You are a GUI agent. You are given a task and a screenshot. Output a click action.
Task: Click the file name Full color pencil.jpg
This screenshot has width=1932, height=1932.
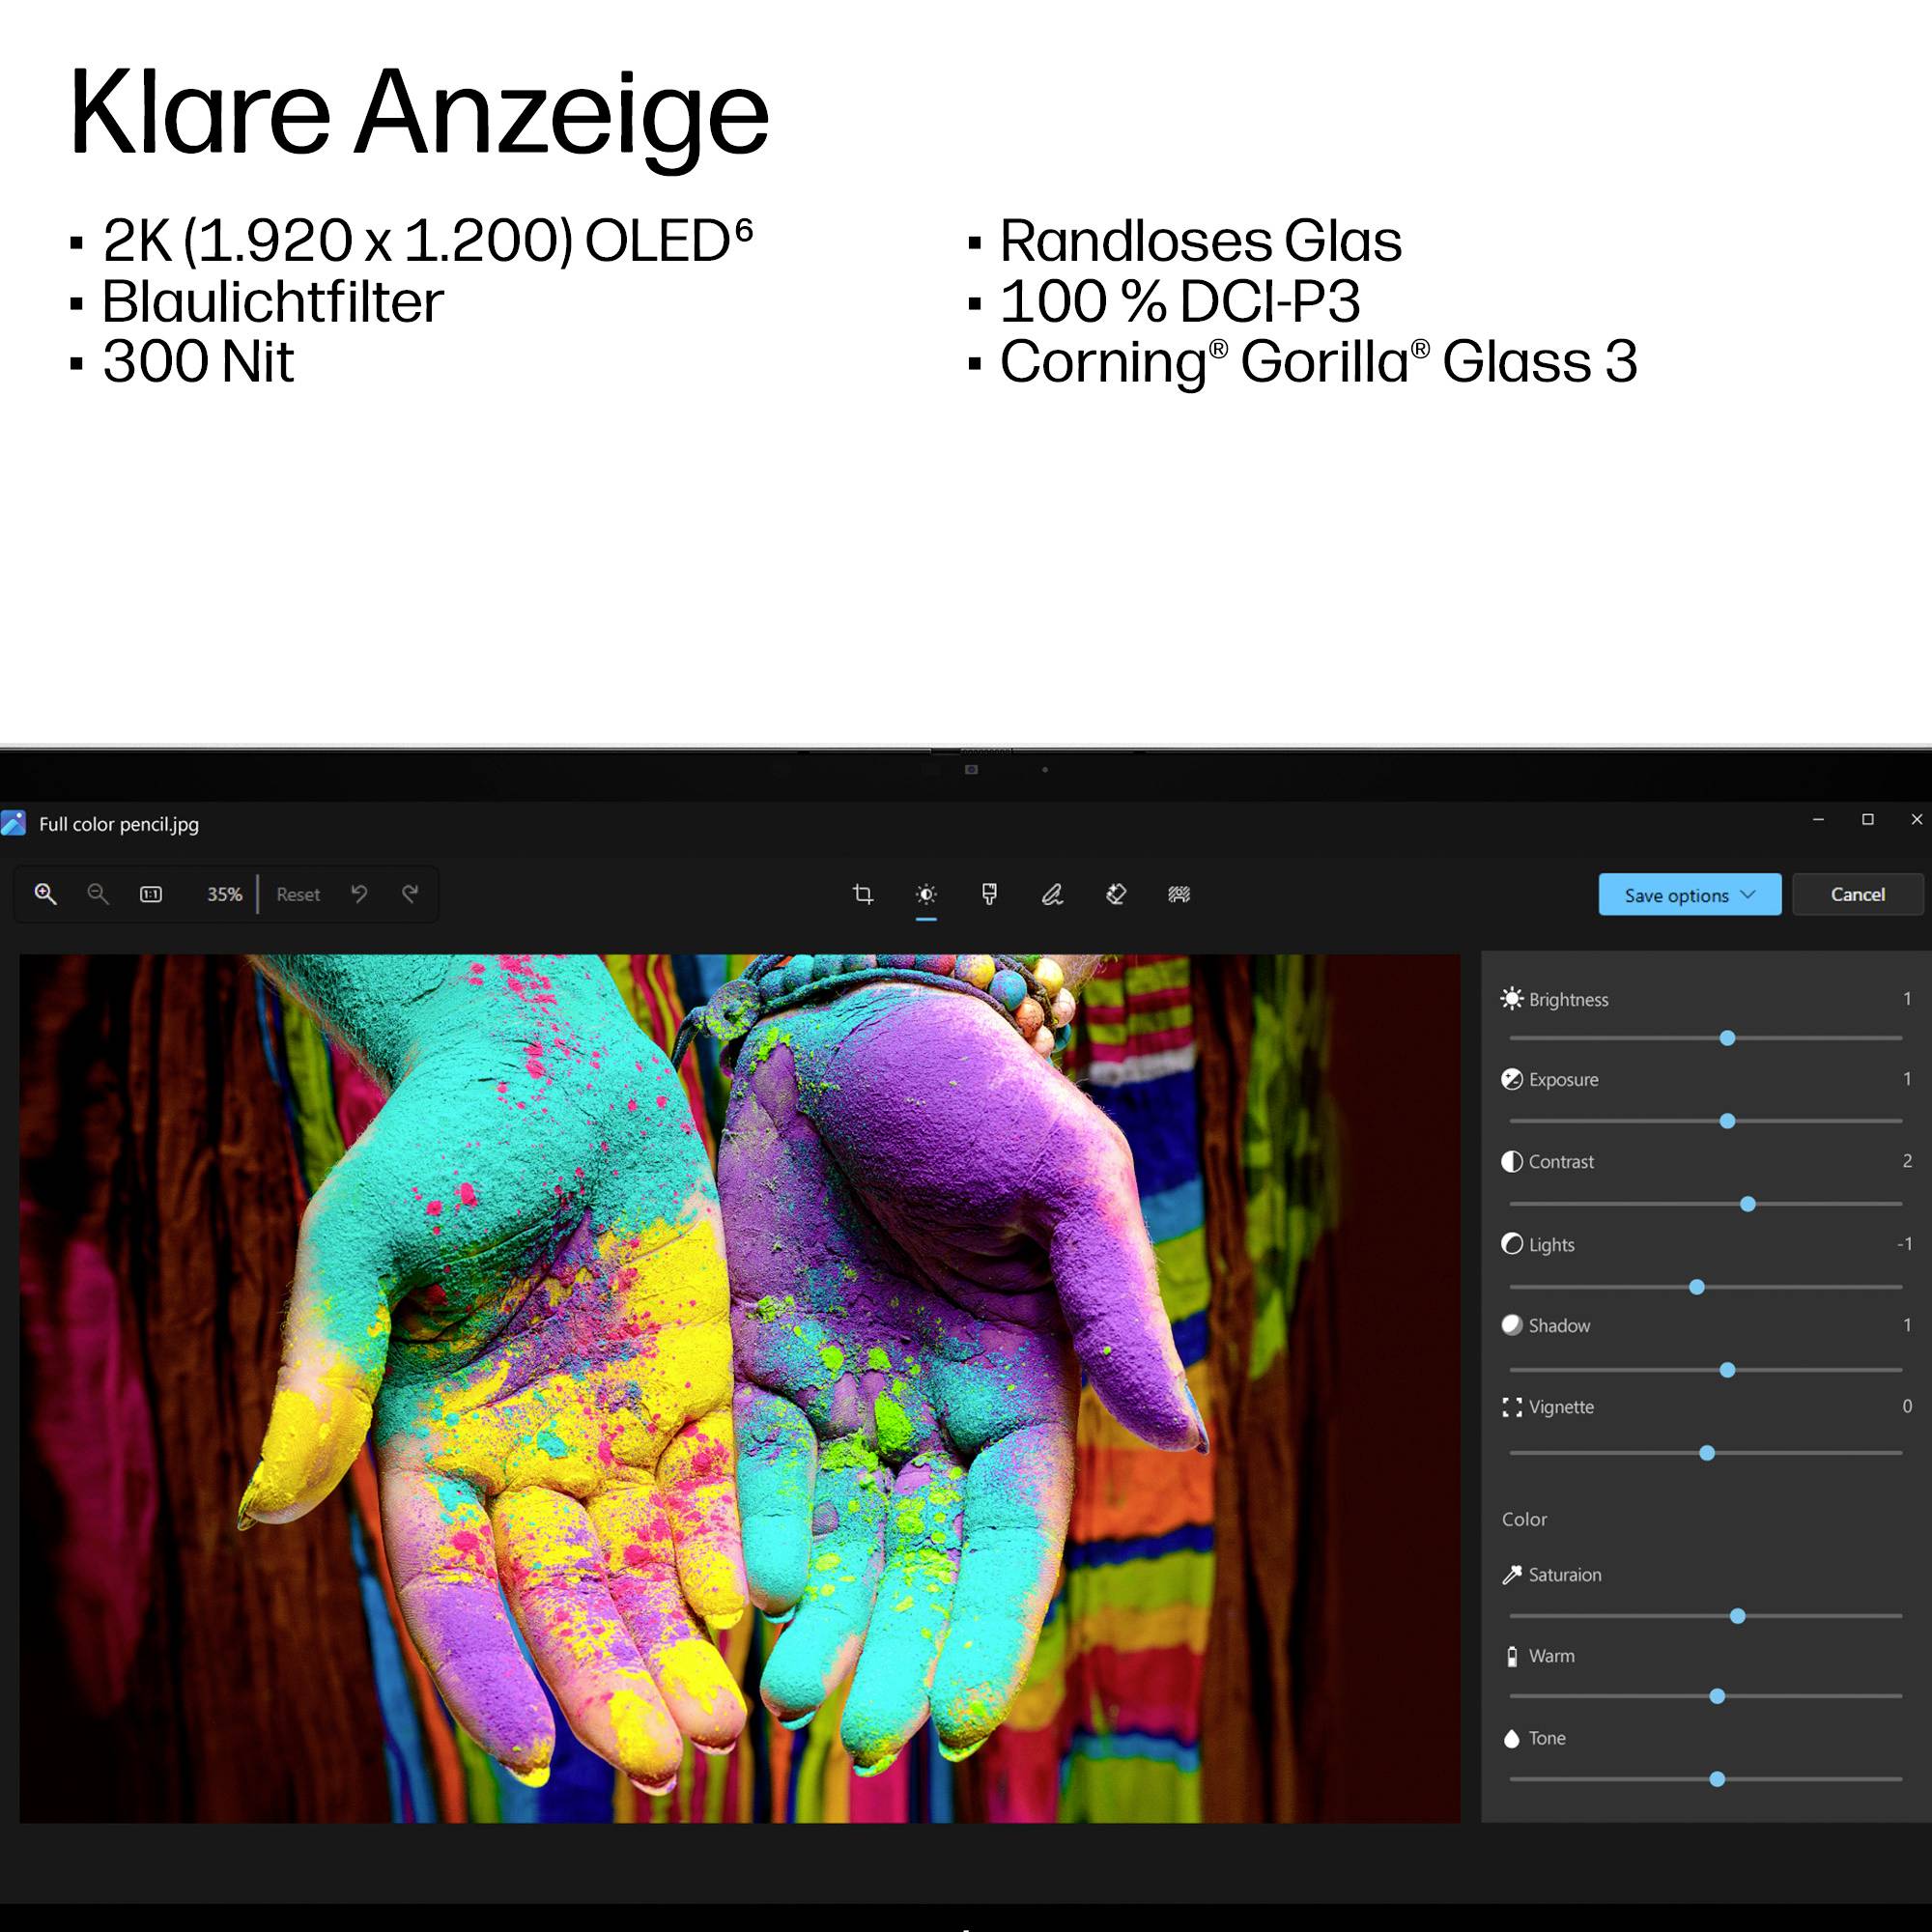[x=119, y=824]
